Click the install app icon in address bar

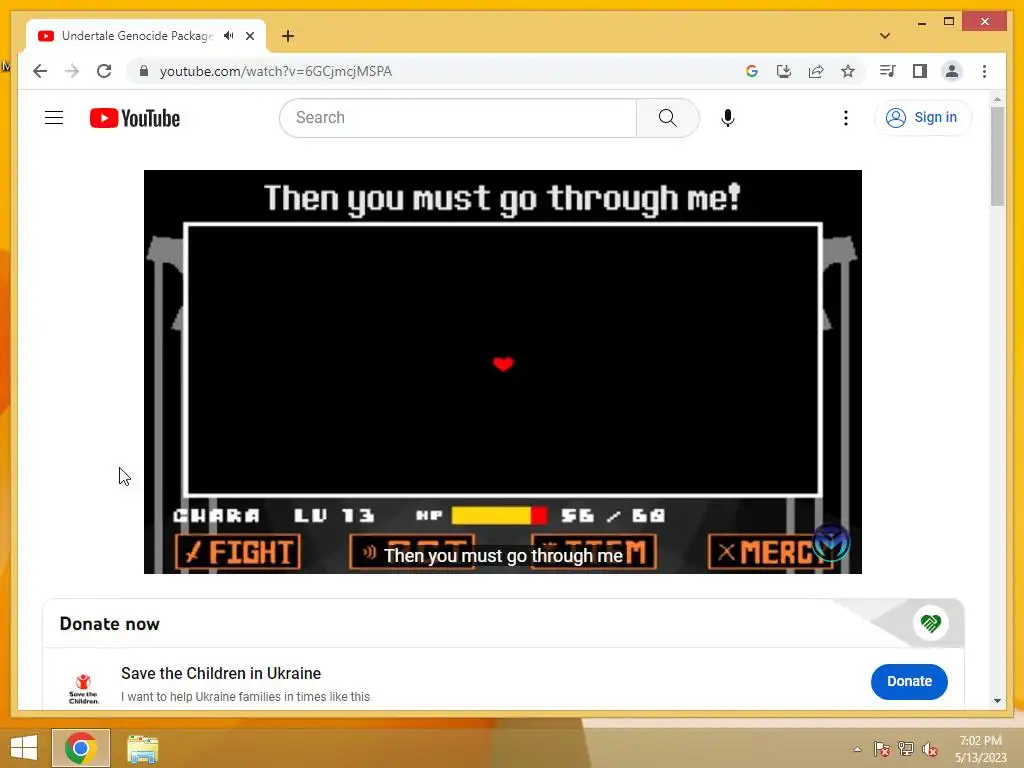coord(784,71)
